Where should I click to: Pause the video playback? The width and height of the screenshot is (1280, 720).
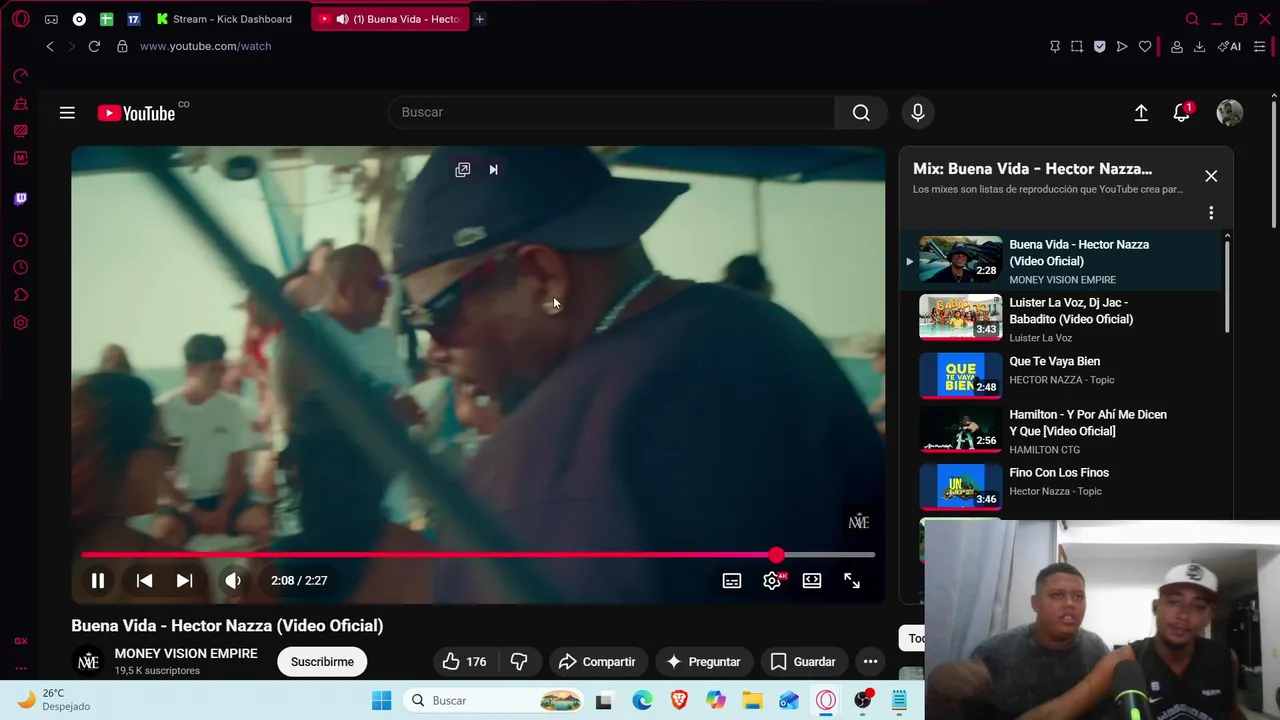(98, 580)
